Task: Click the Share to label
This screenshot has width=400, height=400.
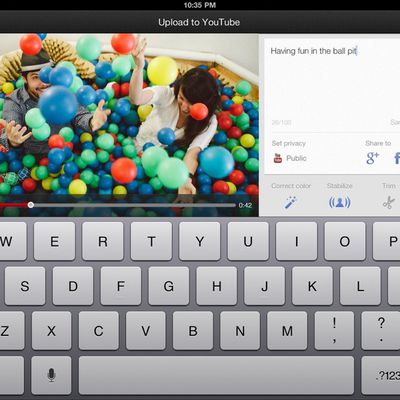Action: coord(378,143)
